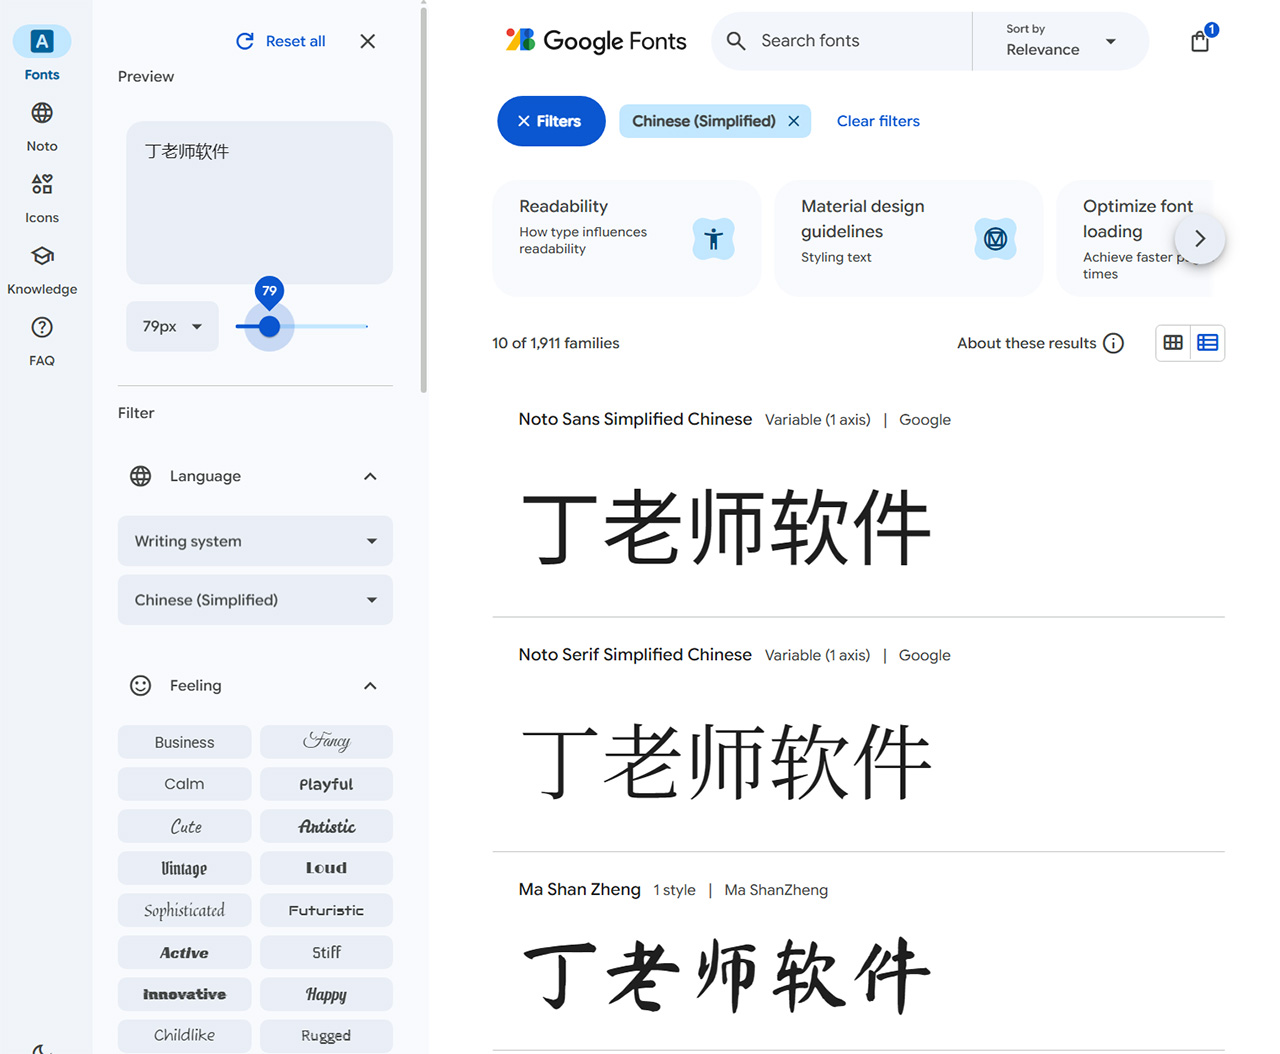Switch to list view layout
The height and width of the screenshot is (1054, 1280).
tap(1207, 343)
